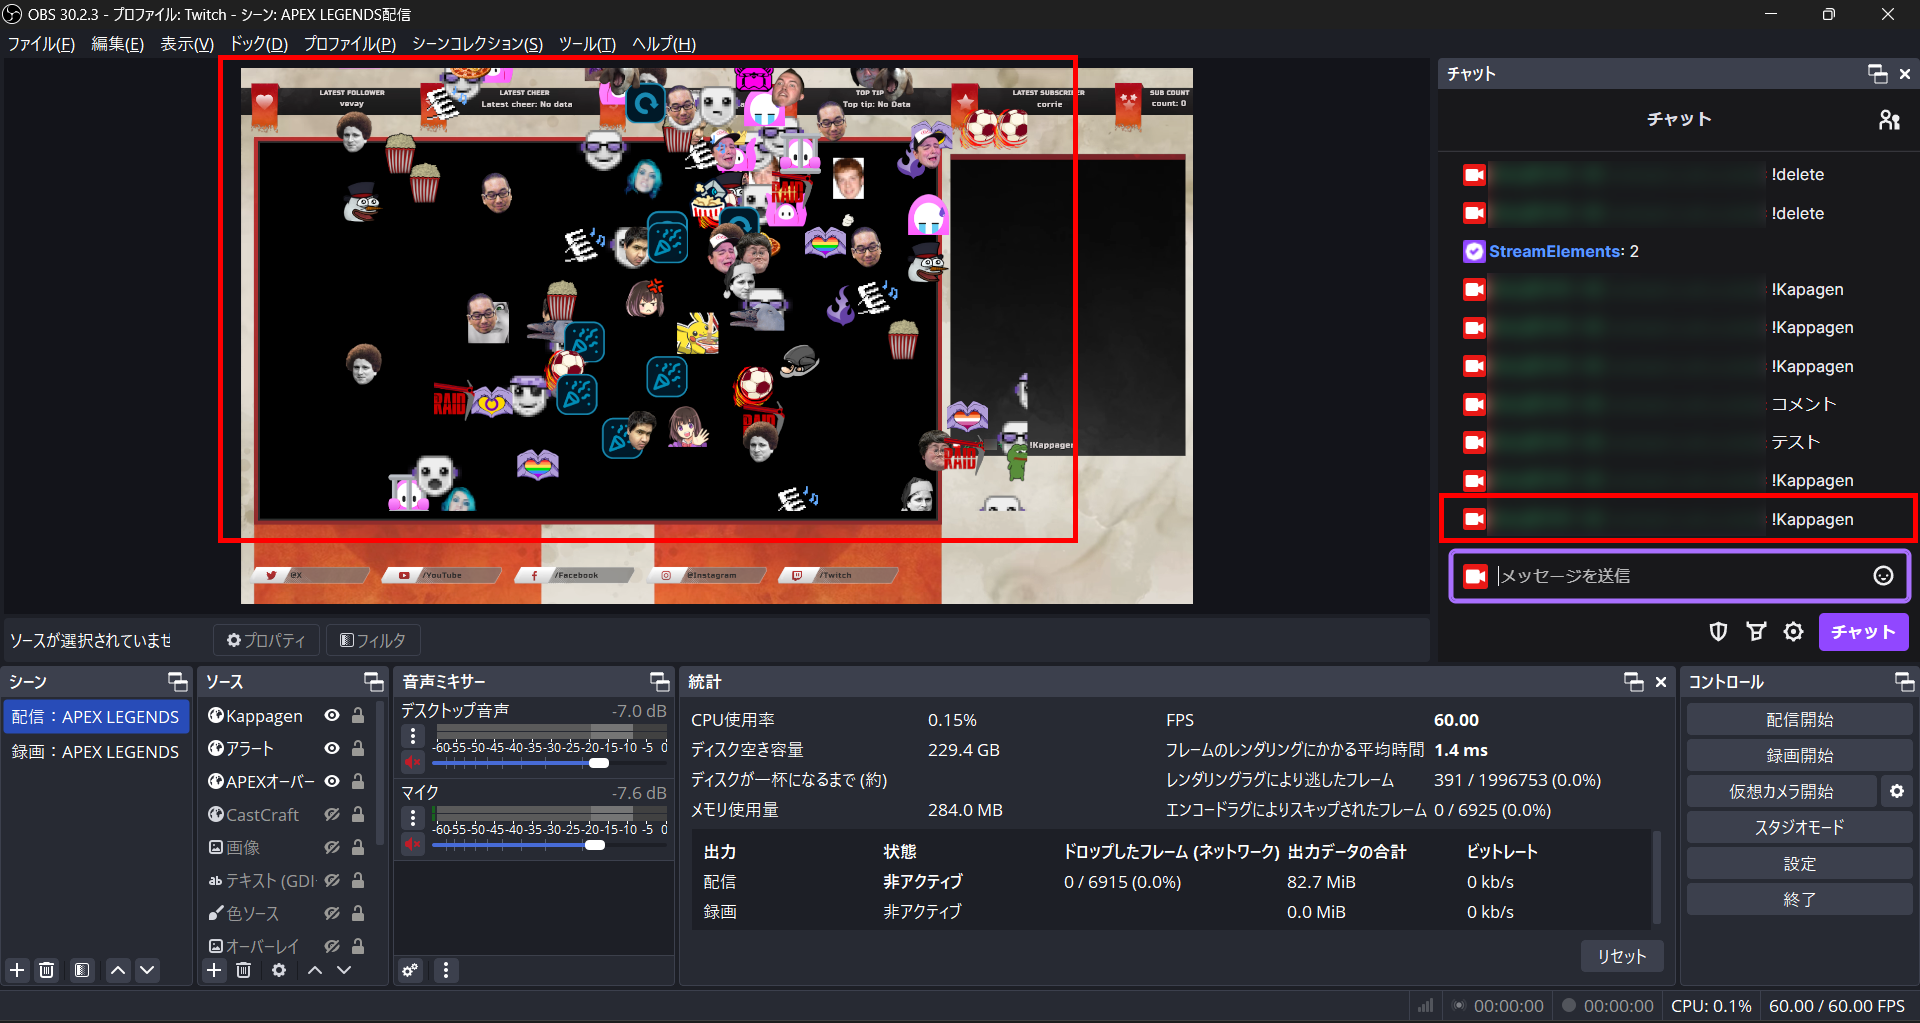This screenshot has height=1023, width=1920.
Task: Open options dots for デスクトップ音声
Action: (x=413, y=736)
